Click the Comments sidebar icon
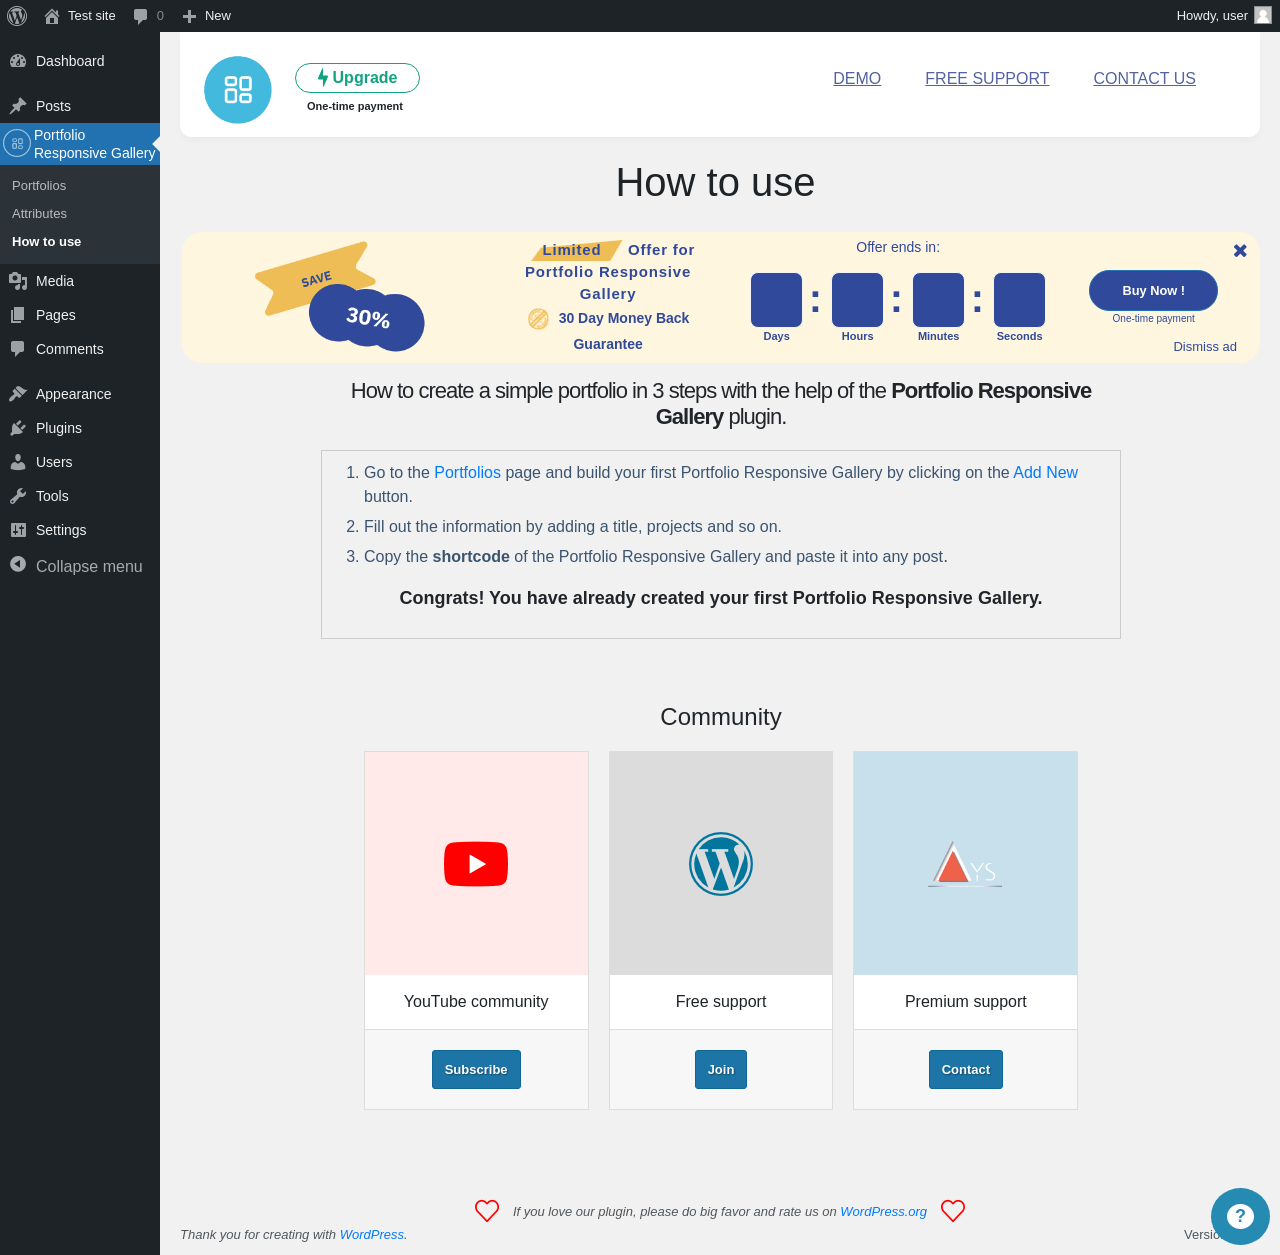This screenshot has height=1255, width=1280. tap(18, 349)
